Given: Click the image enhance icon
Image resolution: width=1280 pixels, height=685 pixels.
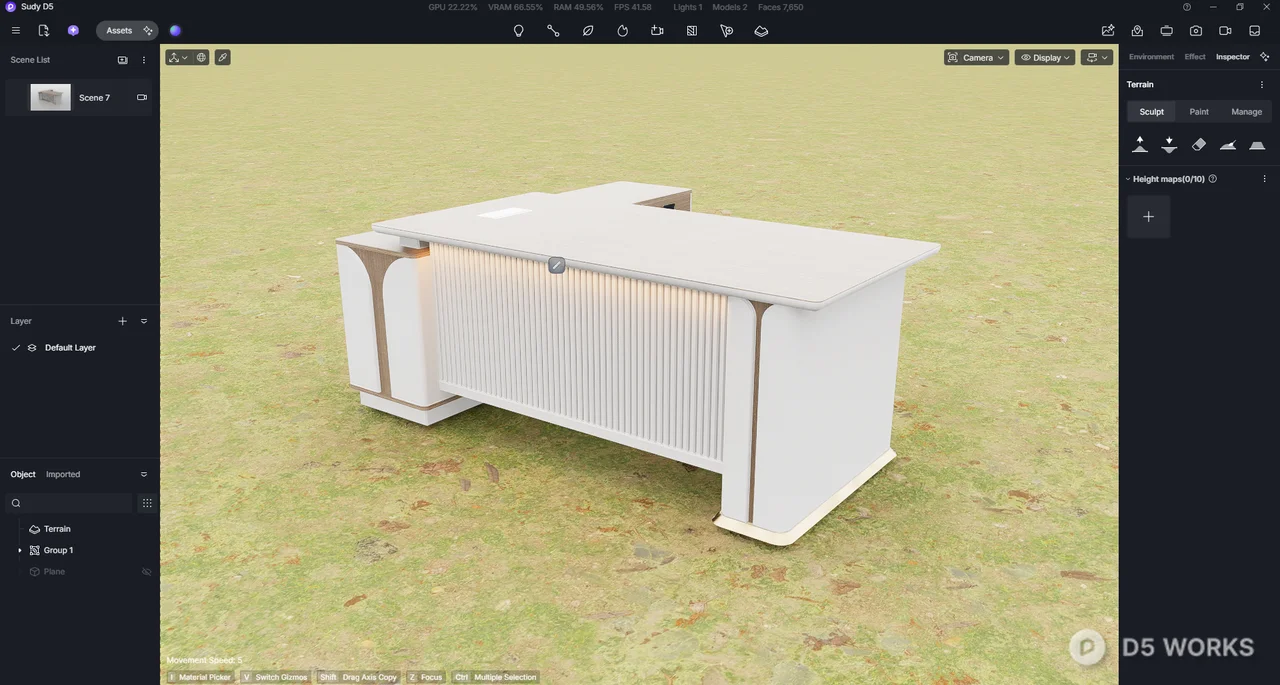Looking at the screenshot, I should tap(1108, 31).
